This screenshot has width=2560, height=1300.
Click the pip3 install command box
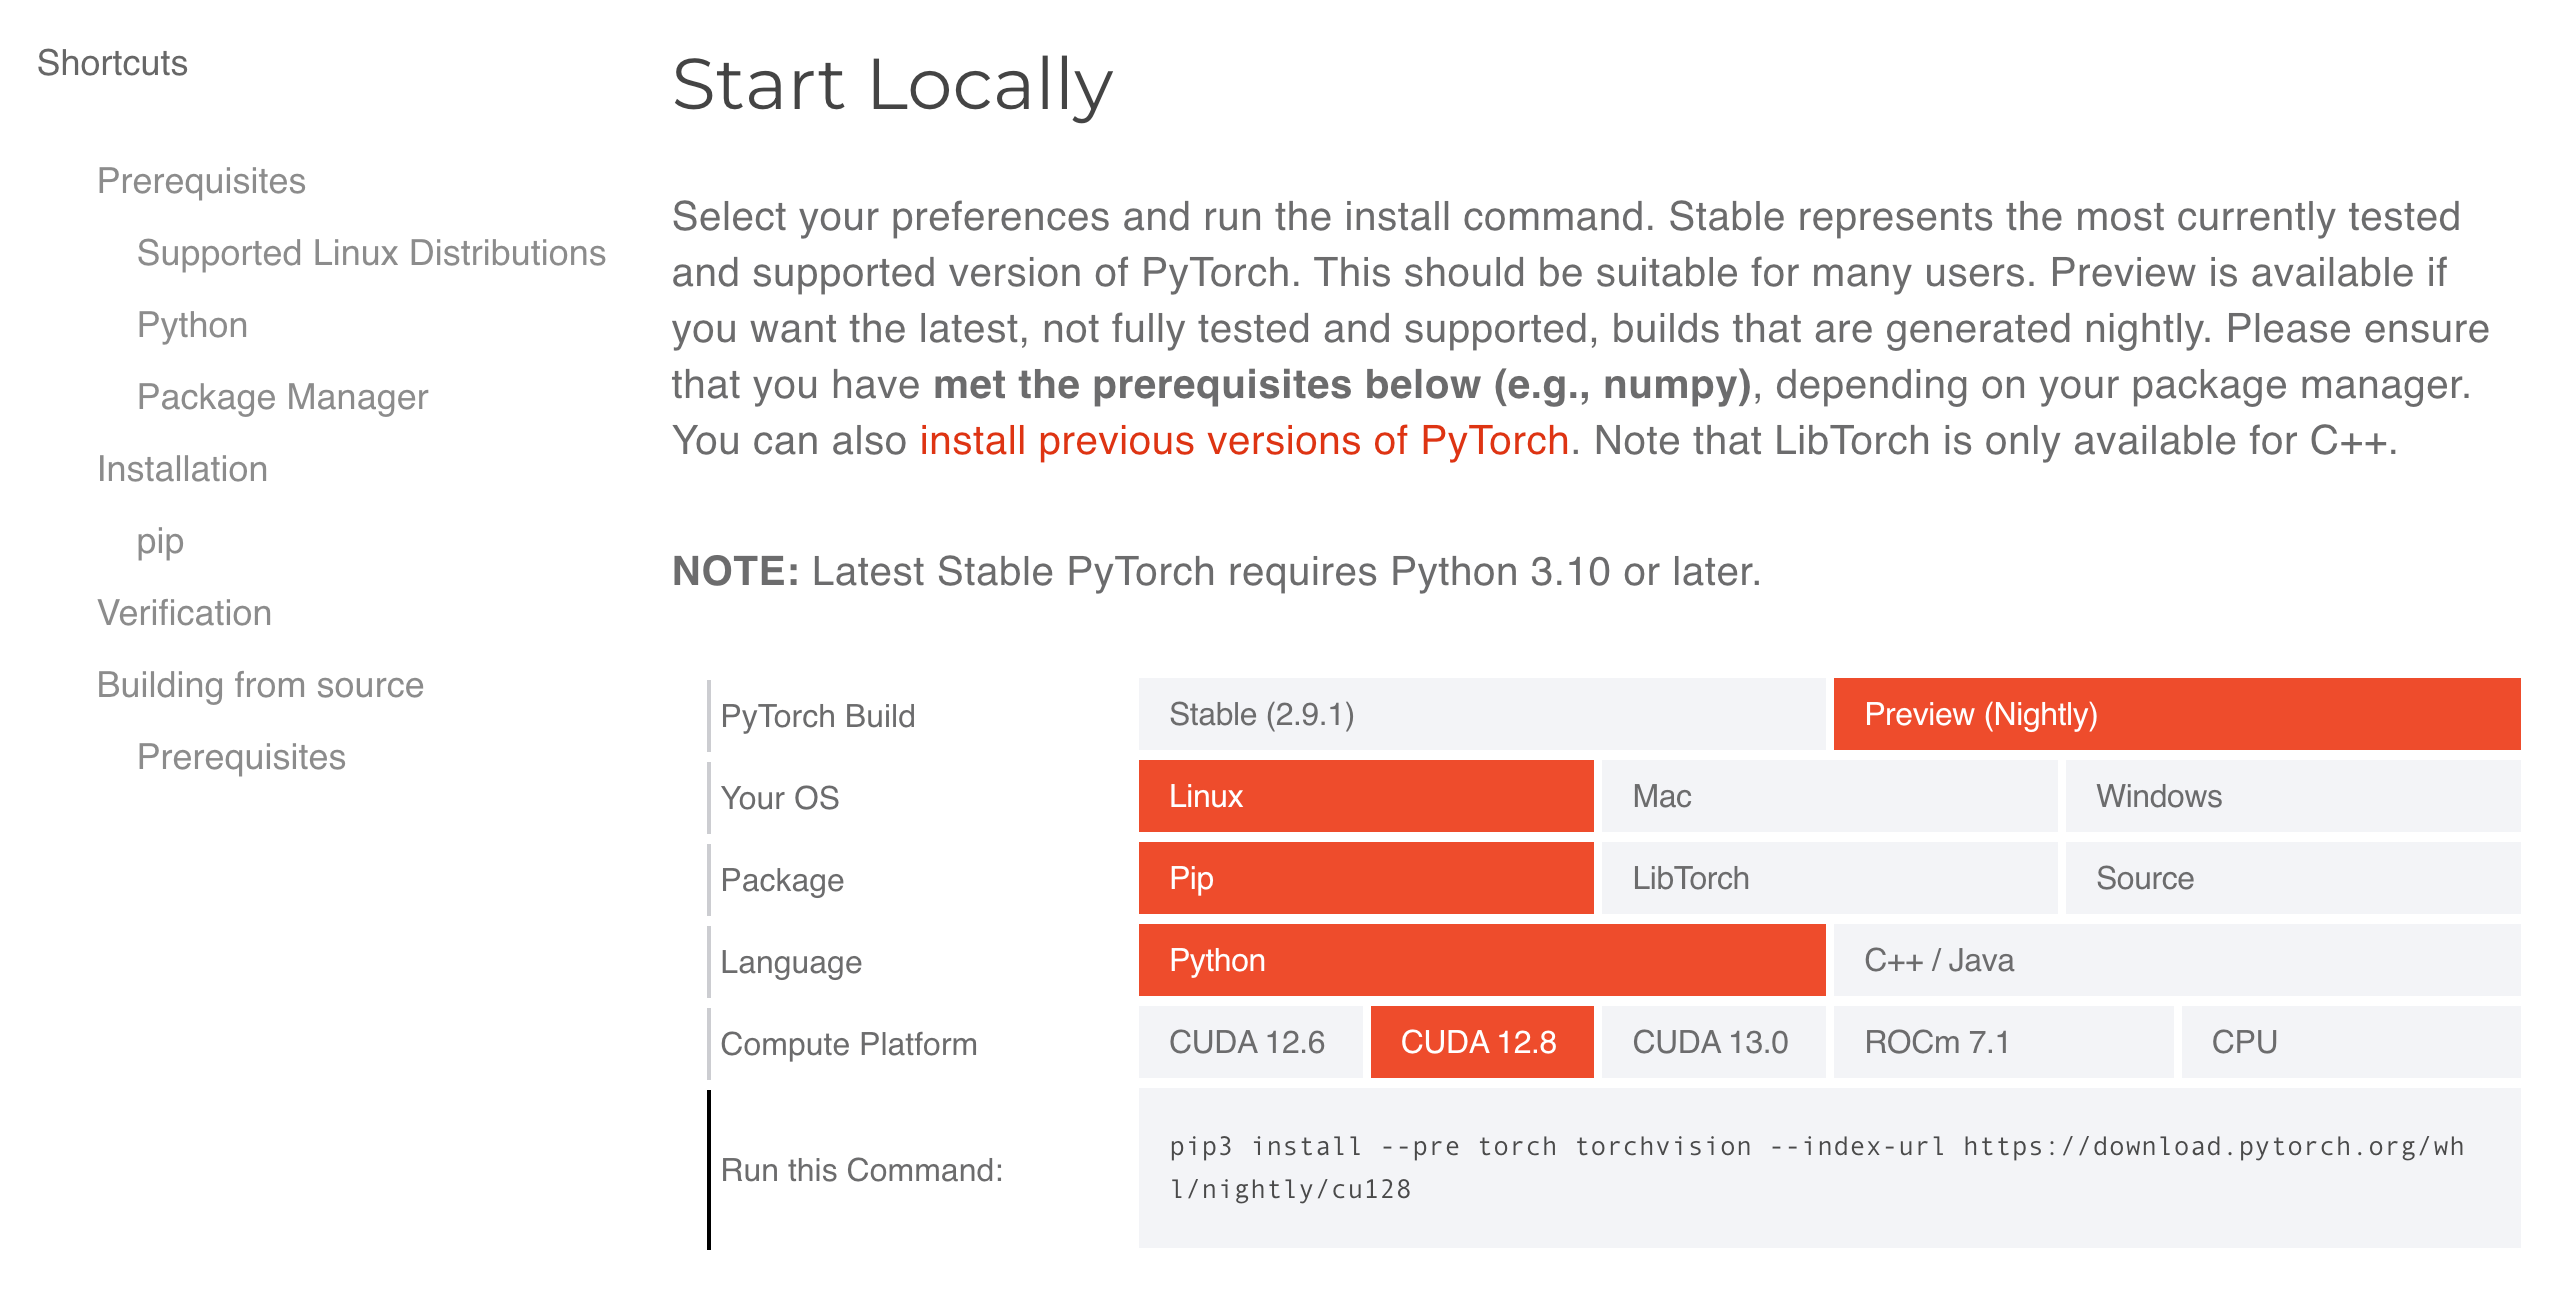pos(1828,1168)
